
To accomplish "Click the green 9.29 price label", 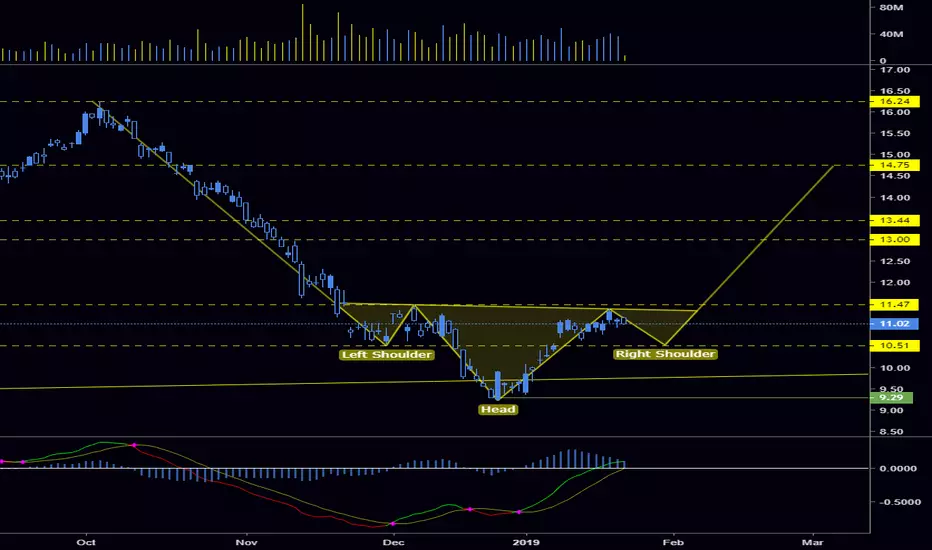I will [891, 398].
